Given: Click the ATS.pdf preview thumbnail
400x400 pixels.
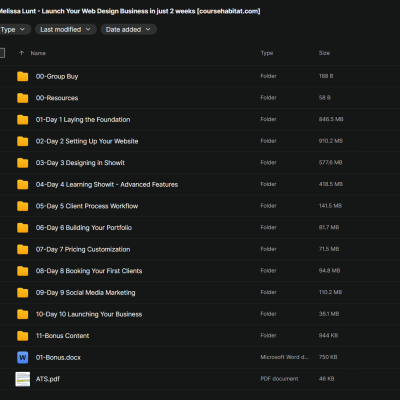Looking at the screenshot, I should pyautogui.click(x=23, y=379).
